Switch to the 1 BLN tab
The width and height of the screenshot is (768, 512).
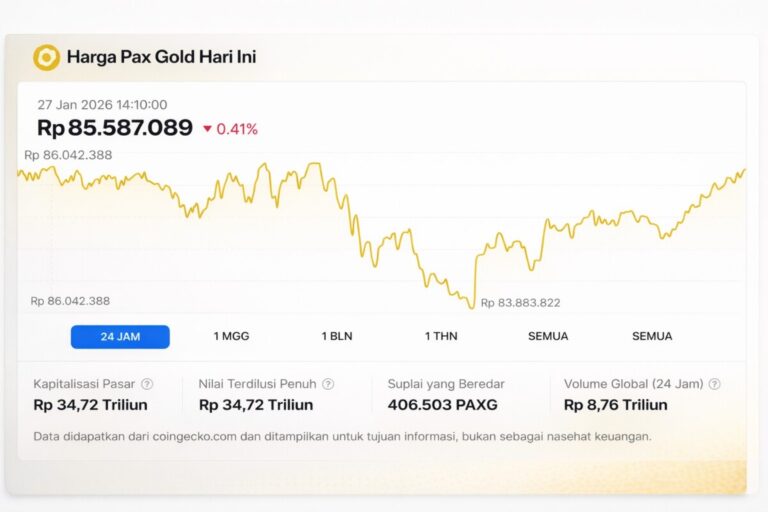click(337, 337)
